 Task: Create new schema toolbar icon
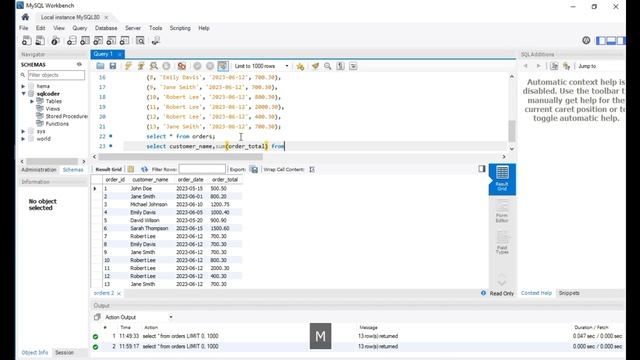coord(71,41)
